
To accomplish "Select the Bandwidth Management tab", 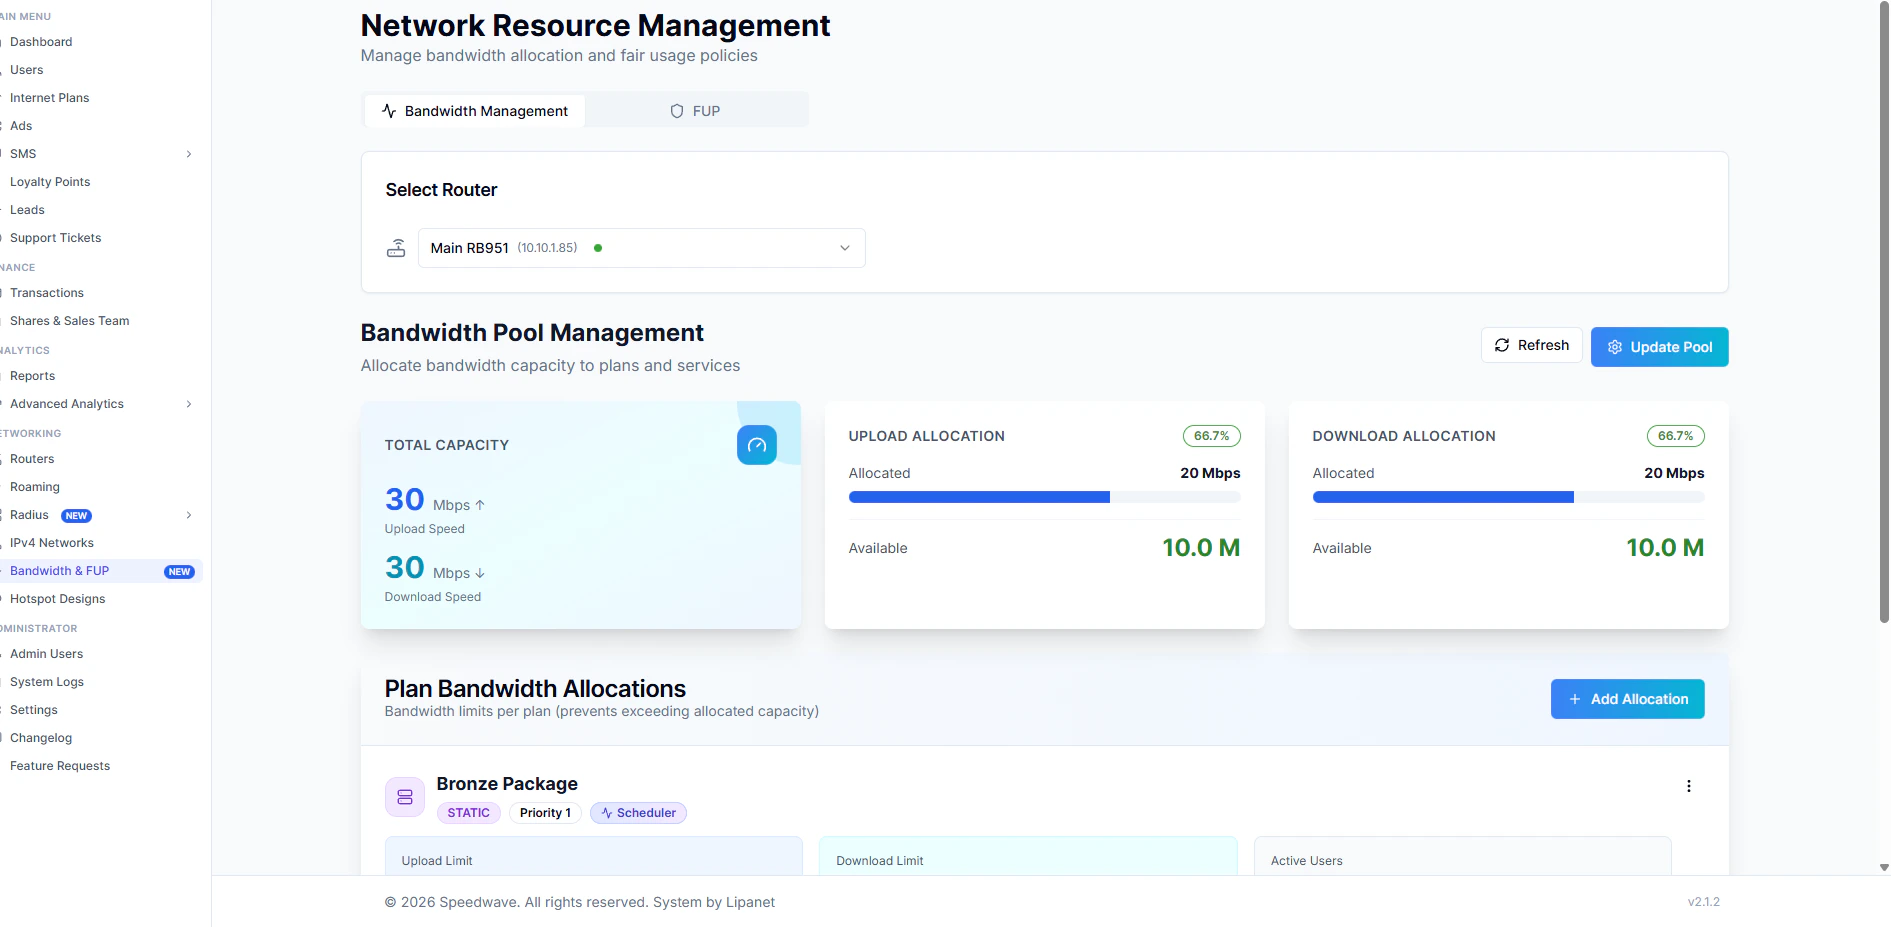I will (475, 111).
